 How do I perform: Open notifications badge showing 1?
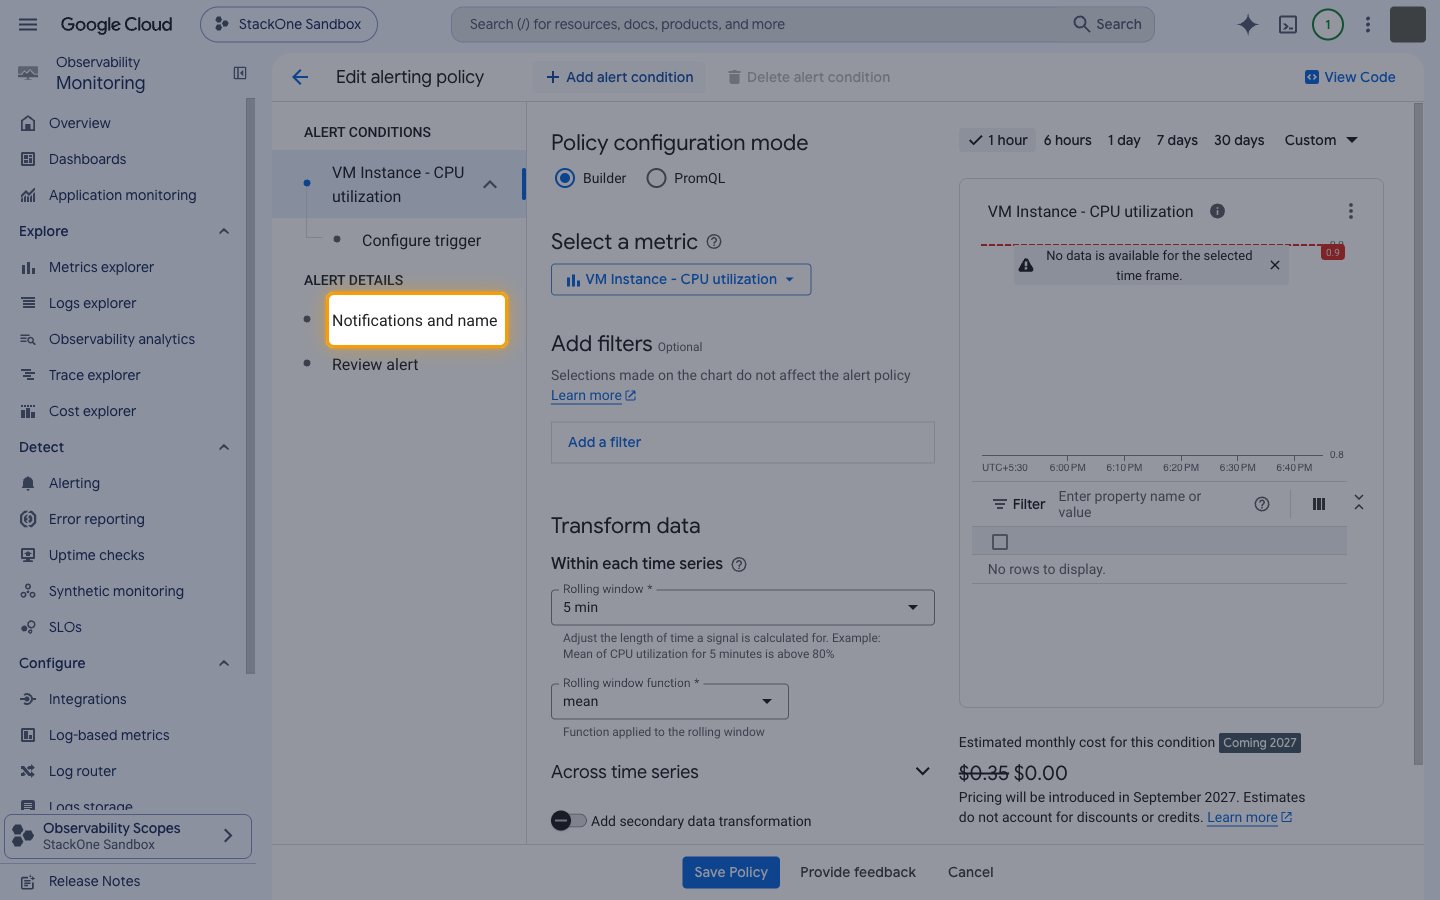(x=1328, y=24)
